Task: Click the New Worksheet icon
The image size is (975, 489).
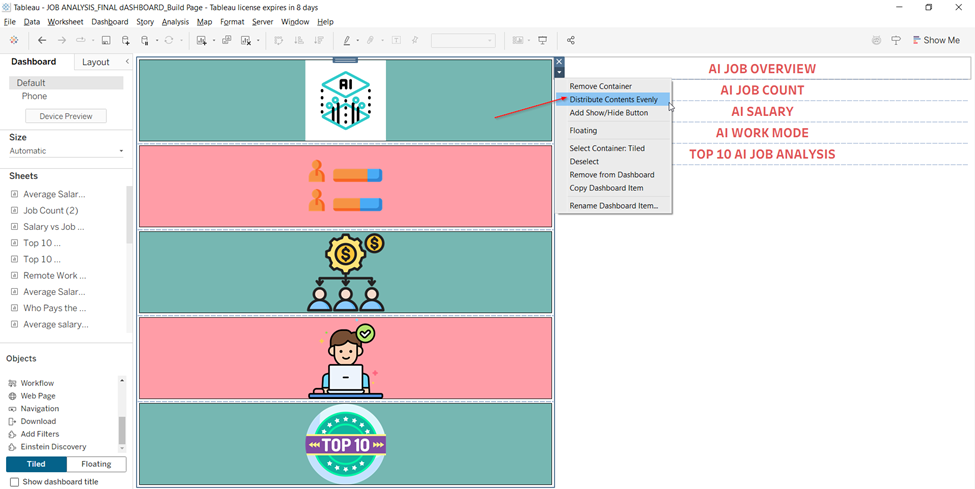Action: [201, 40]
